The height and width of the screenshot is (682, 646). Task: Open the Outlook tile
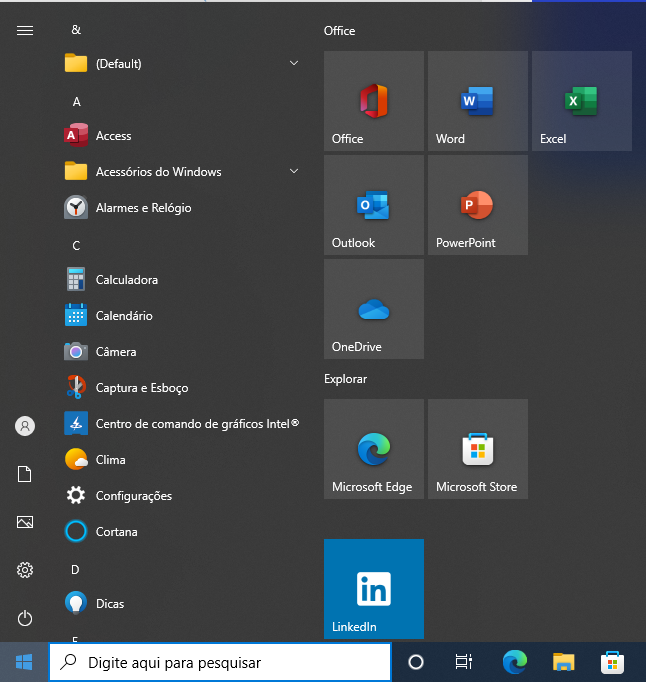point(374,205)
